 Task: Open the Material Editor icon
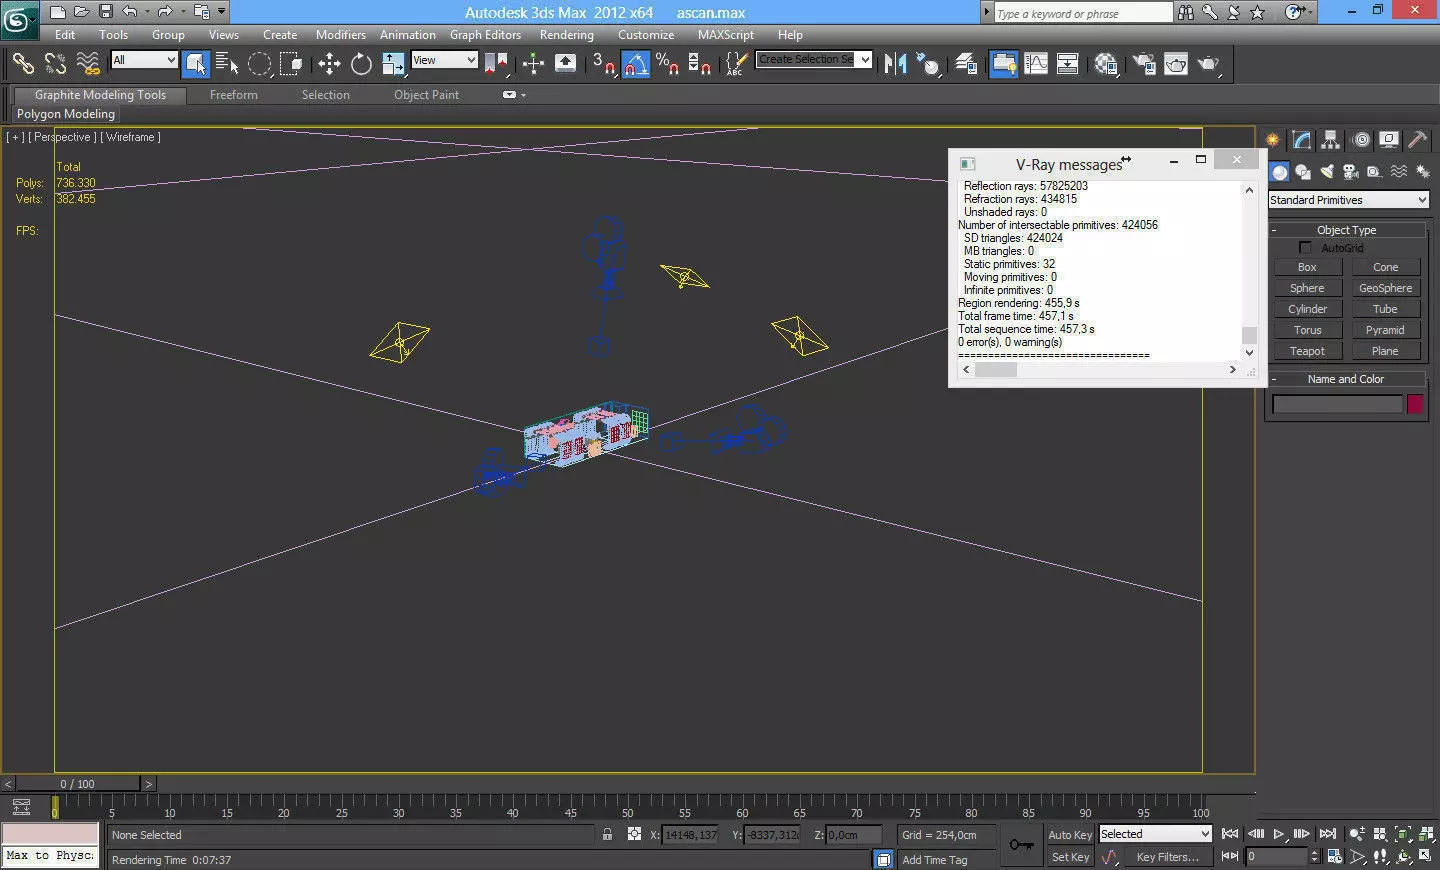(x=1106, y=64)
